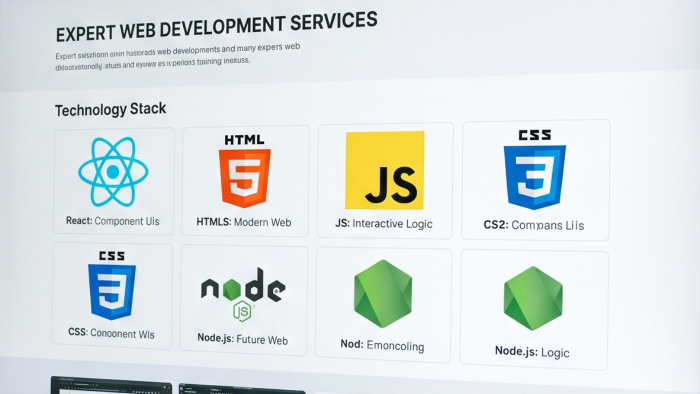700x394 pixels.
Task: Select the 'JS: Interactive Logic' caption
Action: click(x=384, y=224)
